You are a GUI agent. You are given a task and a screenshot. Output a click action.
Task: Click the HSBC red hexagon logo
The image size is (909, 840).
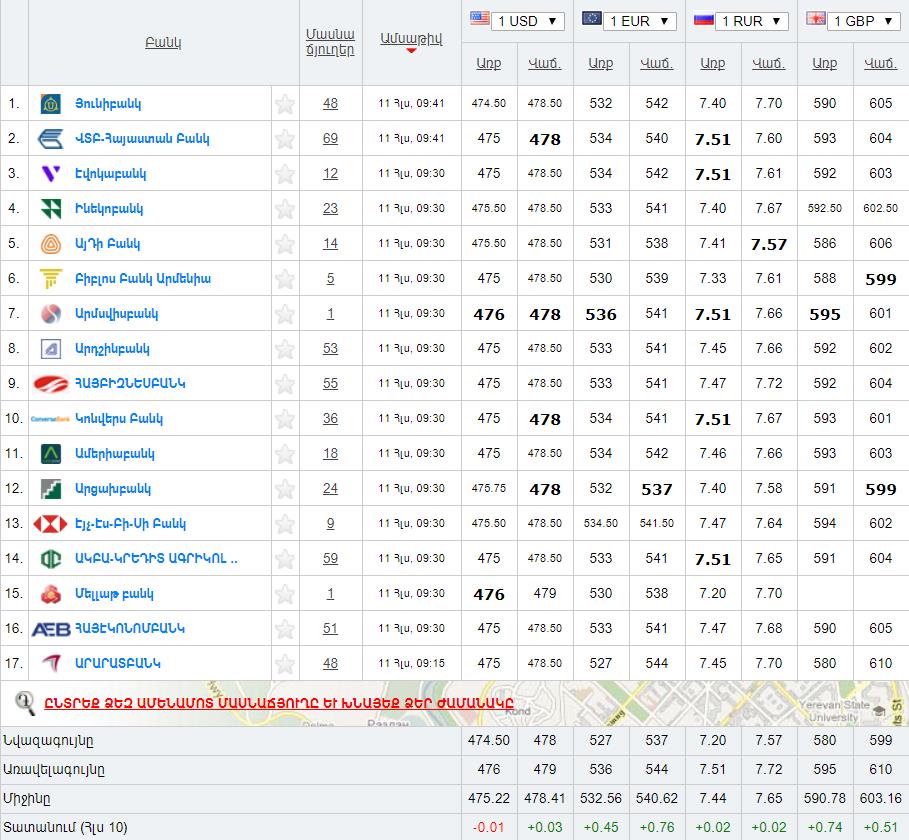pyautogui.click(x=50, y=524)
